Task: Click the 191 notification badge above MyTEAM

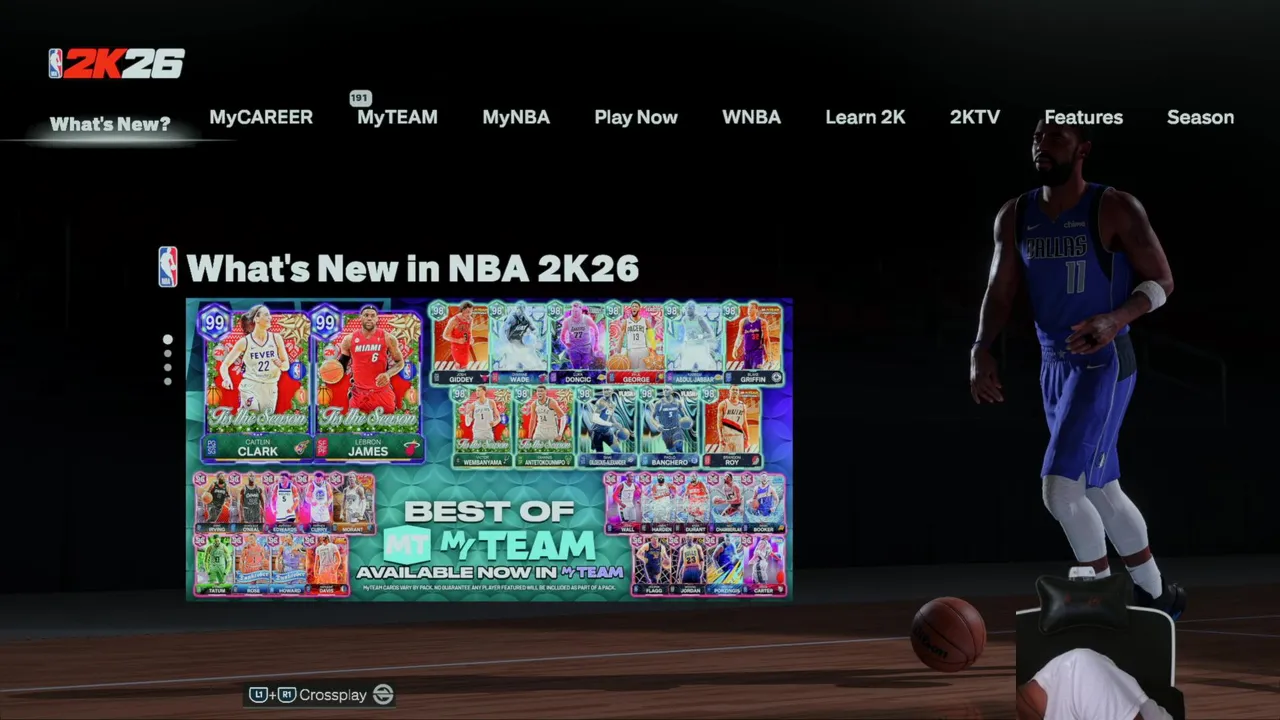Action: [360, 98]
